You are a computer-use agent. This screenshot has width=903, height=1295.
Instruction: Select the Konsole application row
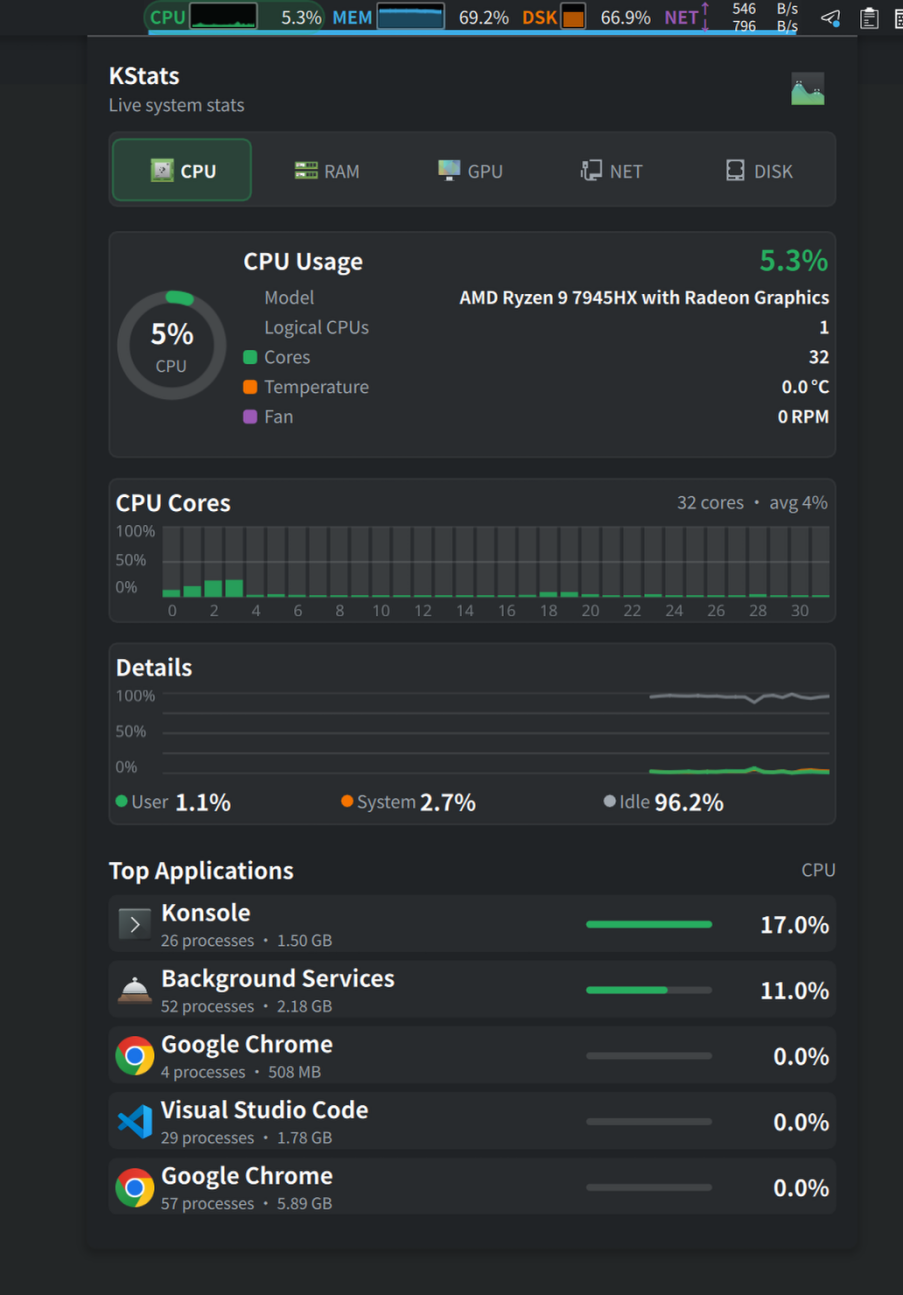472,925
